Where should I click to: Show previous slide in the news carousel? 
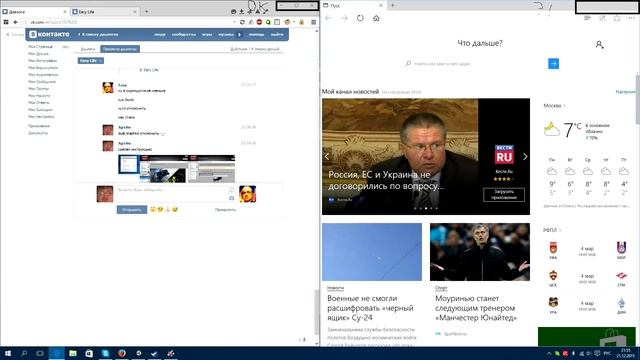(327, 156)
